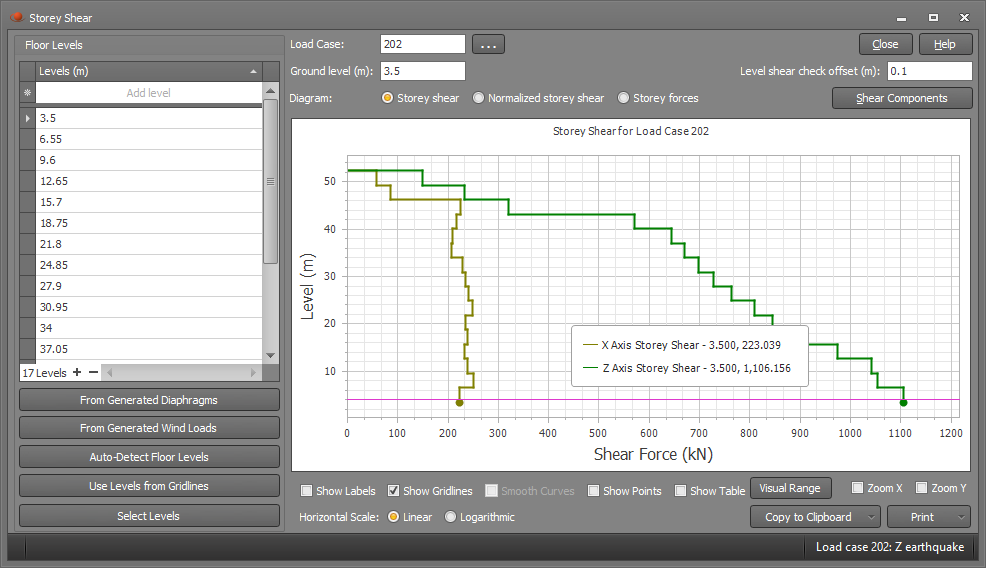Select level row 15.7
The width and height of the screenshot is (986, 568).
(148, 202)
